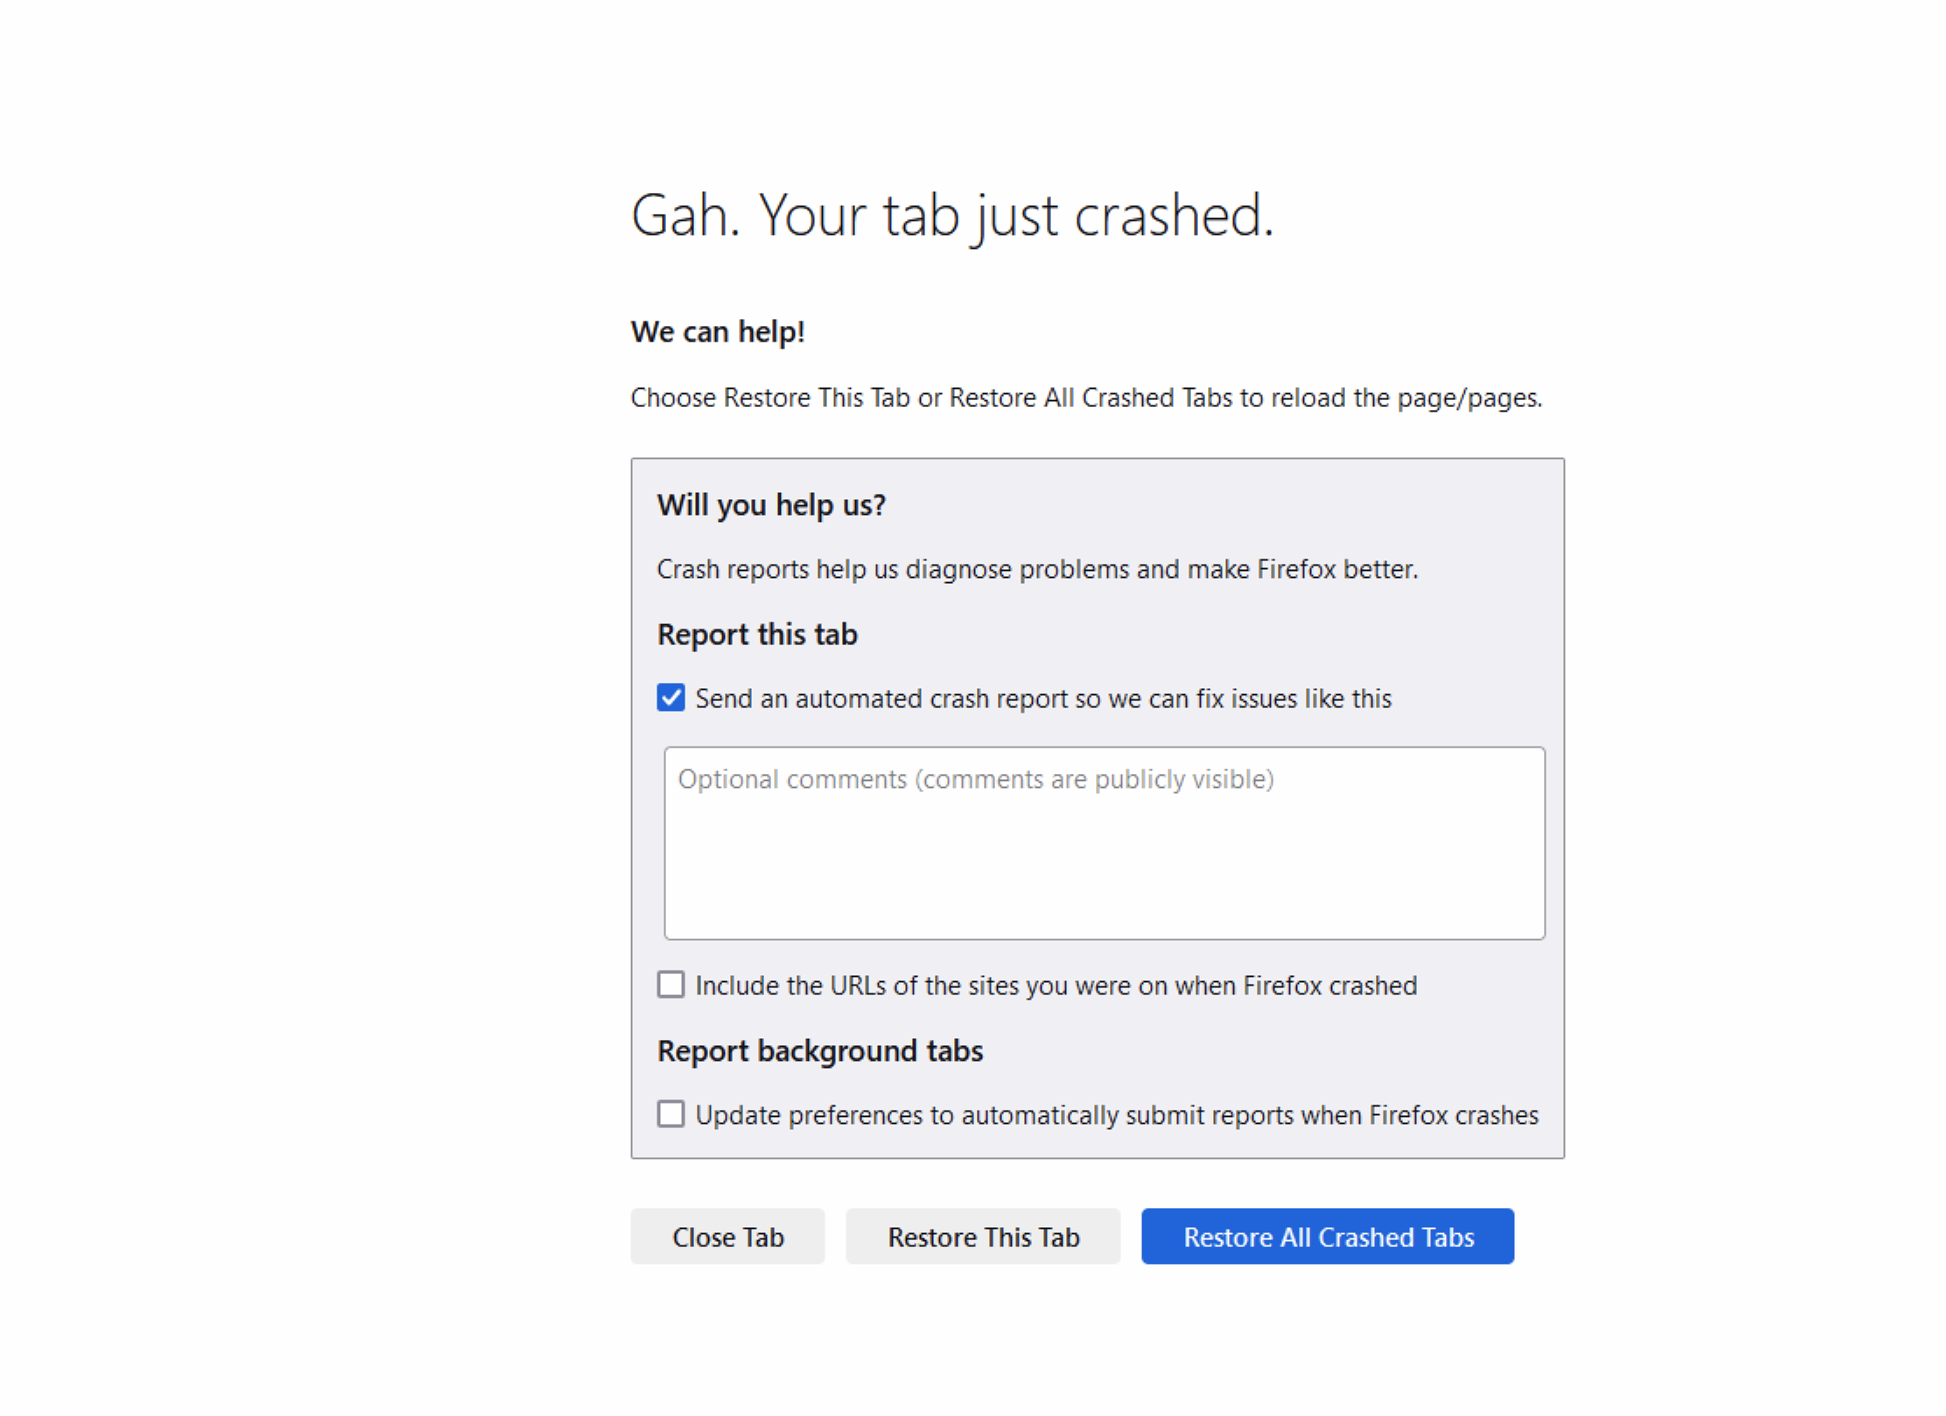Click the 'Send an automated crash report' label
This screenshot has height=1416, width=1946.
[x=1043, y=699]
